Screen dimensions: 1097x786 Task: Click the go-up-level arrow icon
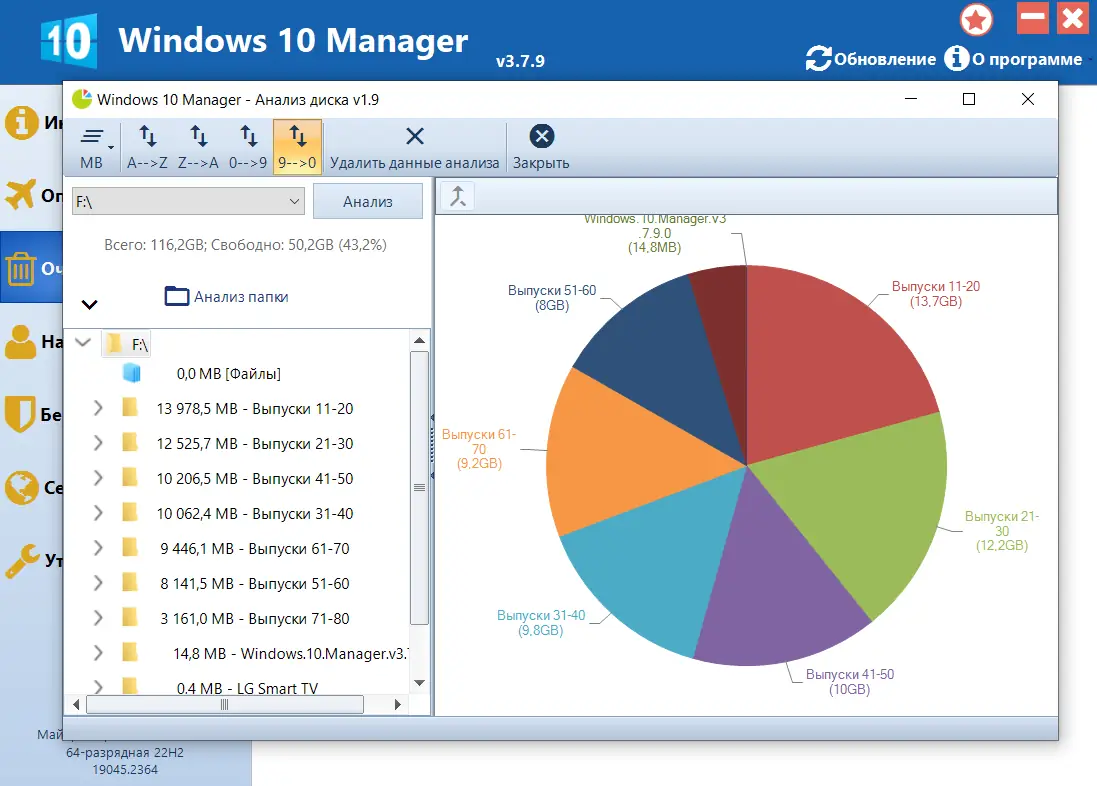pos(458,197)
